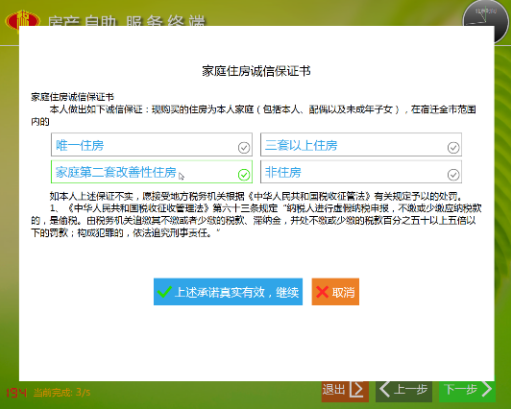The height and width of the screenshot is (409, 511).
Task: Click the green checkmark icon on continue button
Action: (x=164, y=292)
